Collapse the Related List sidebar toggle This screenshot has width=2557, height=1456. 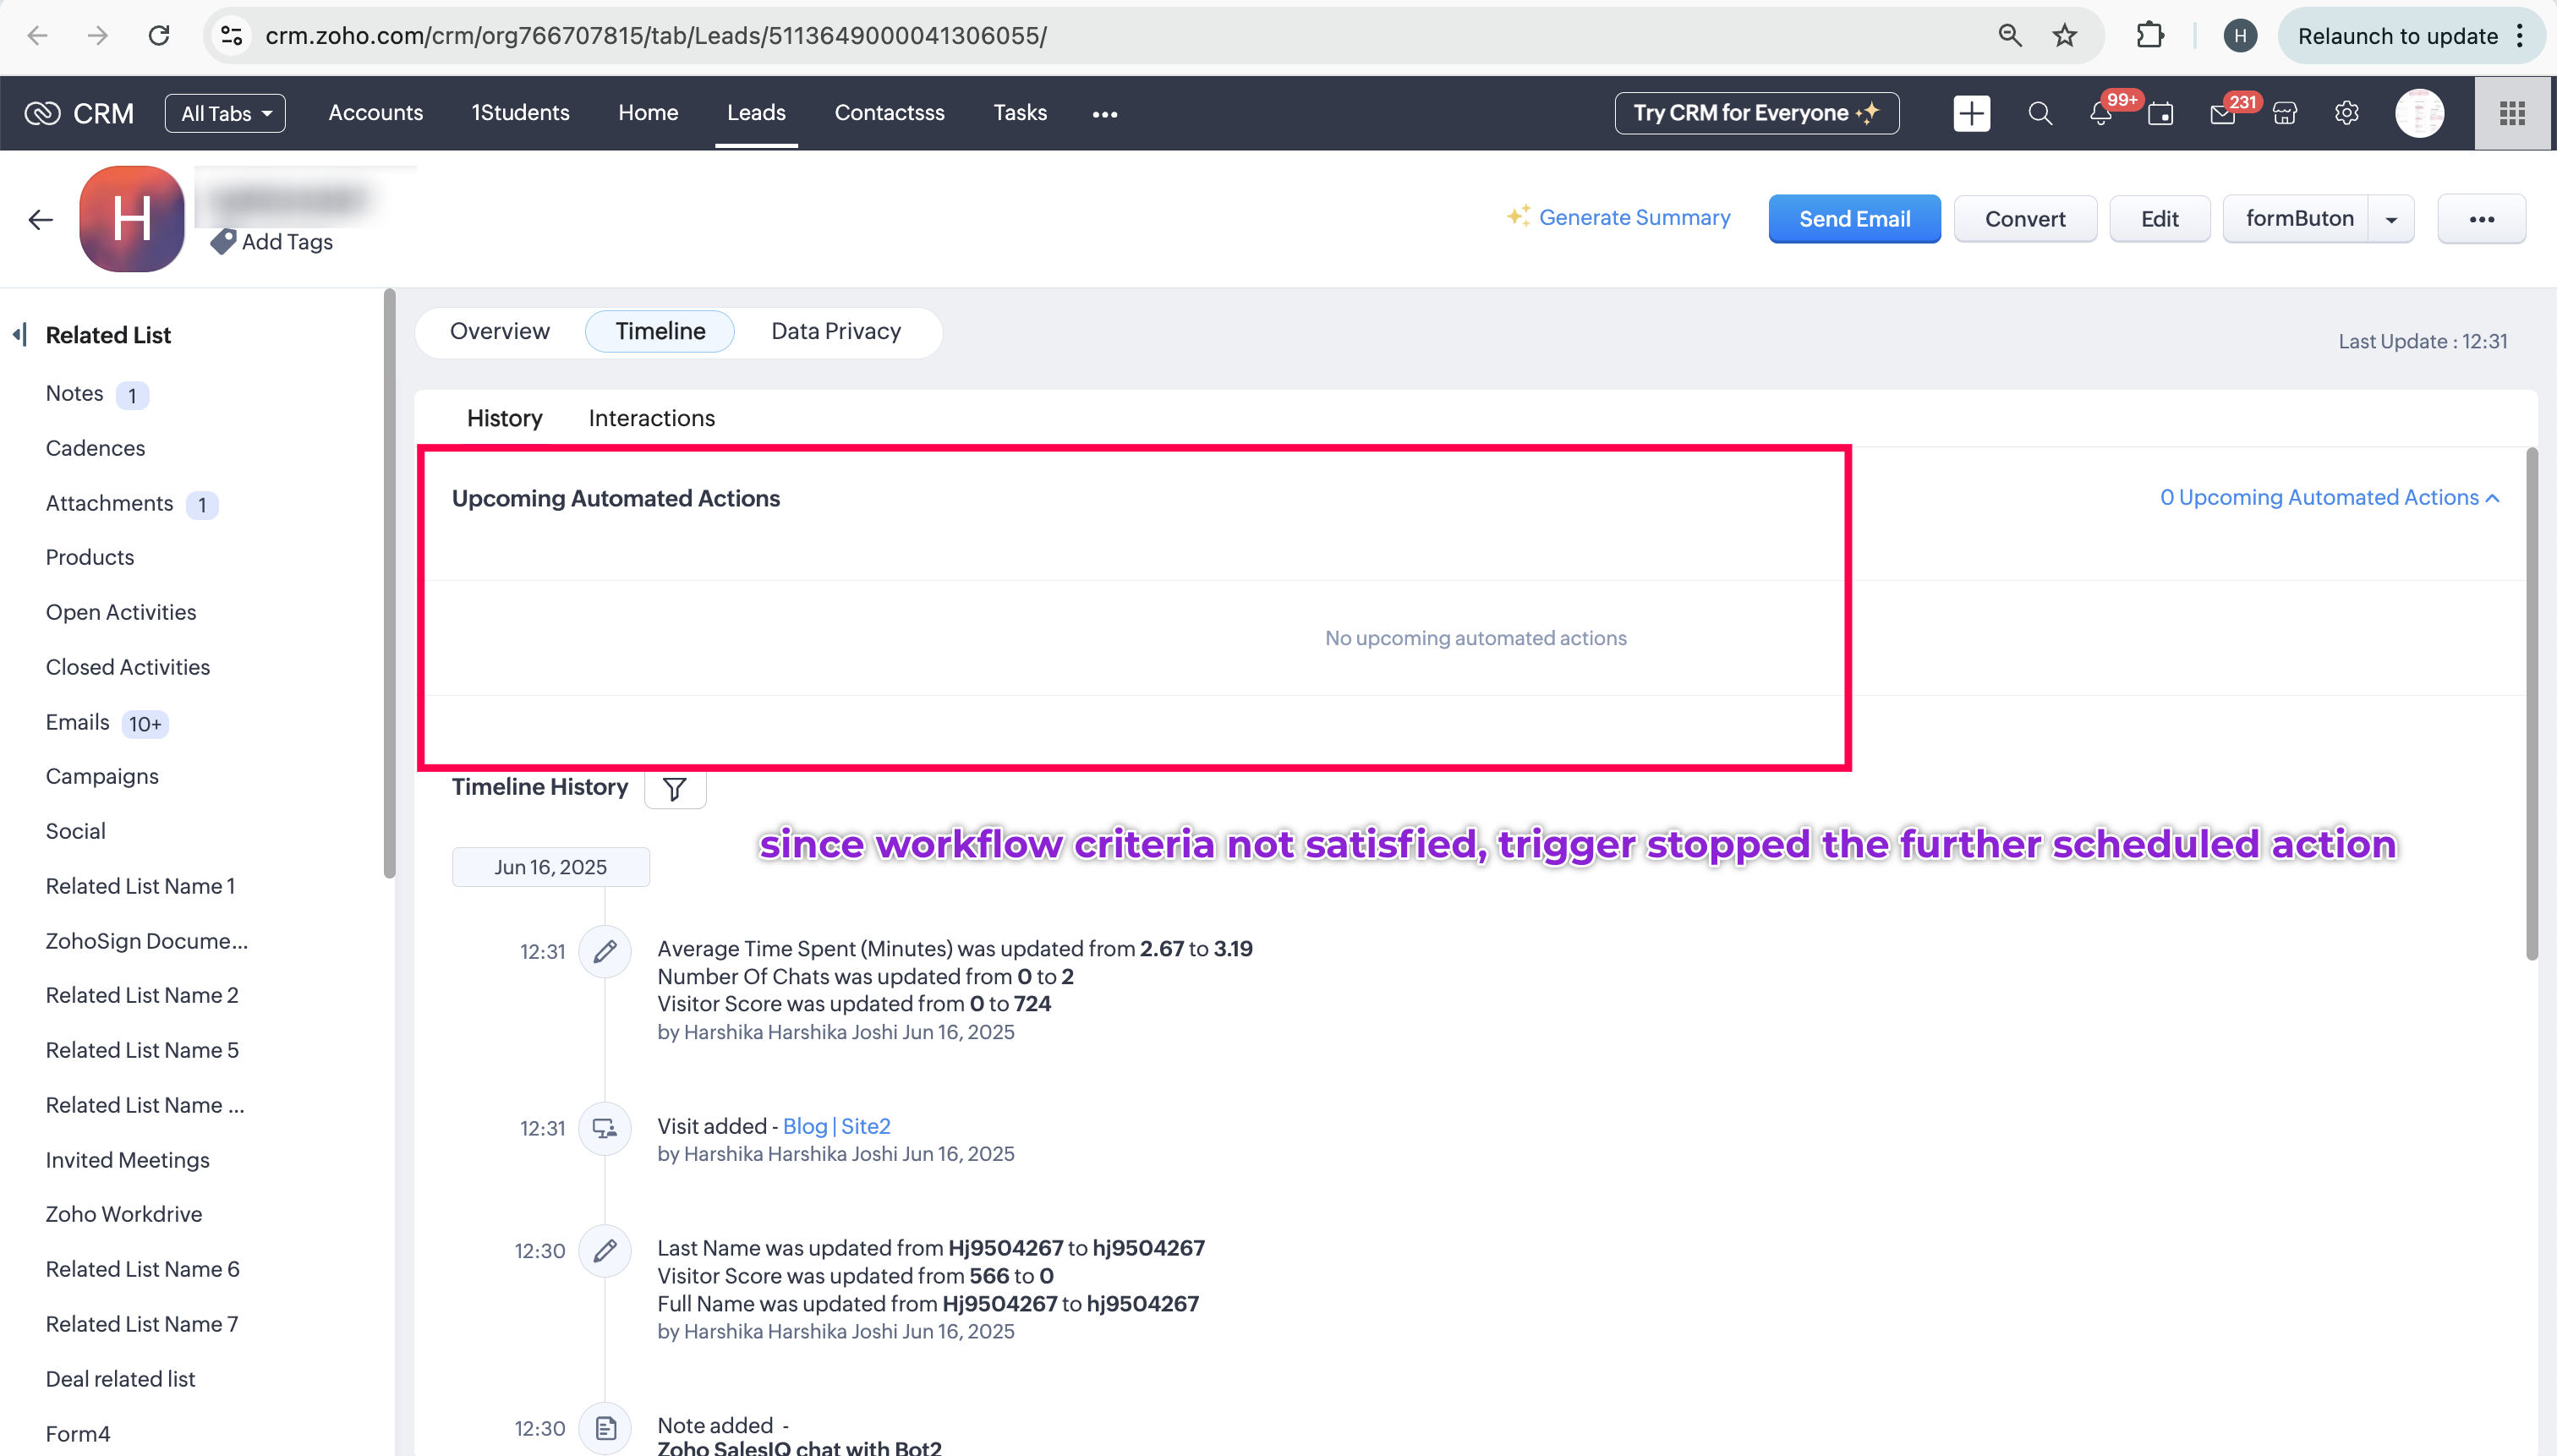click(20, 335)
